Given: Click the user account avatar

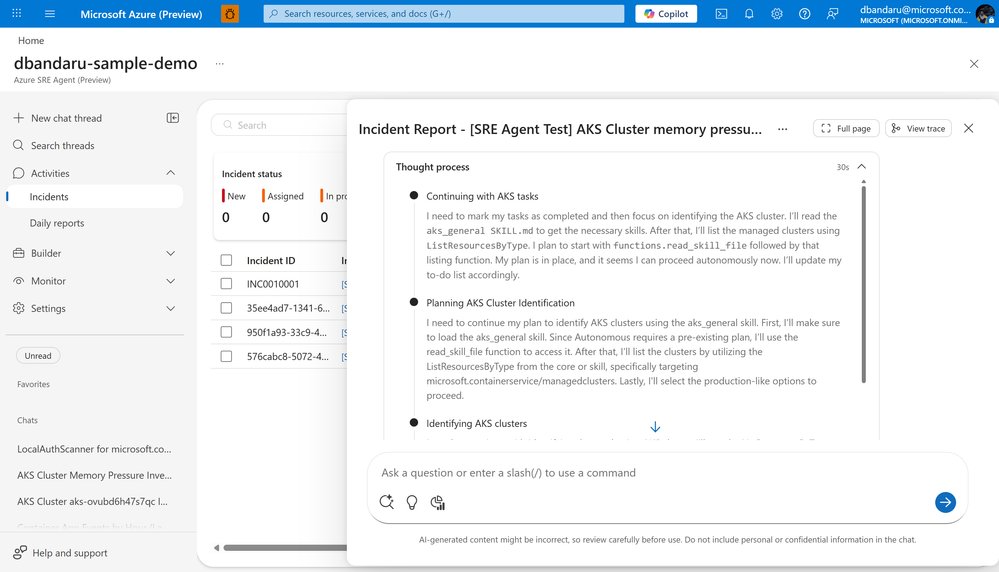Looking at the screenshot, I should pos(985,13).
